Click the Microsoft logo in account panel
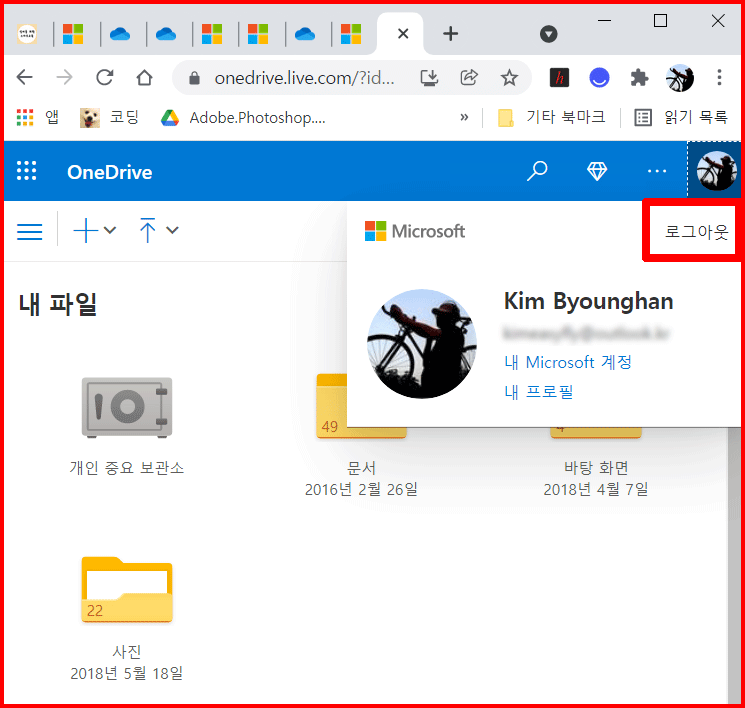The width and height of the screenshot is (745, 708). pyautogui.click(x=415, y=231)
